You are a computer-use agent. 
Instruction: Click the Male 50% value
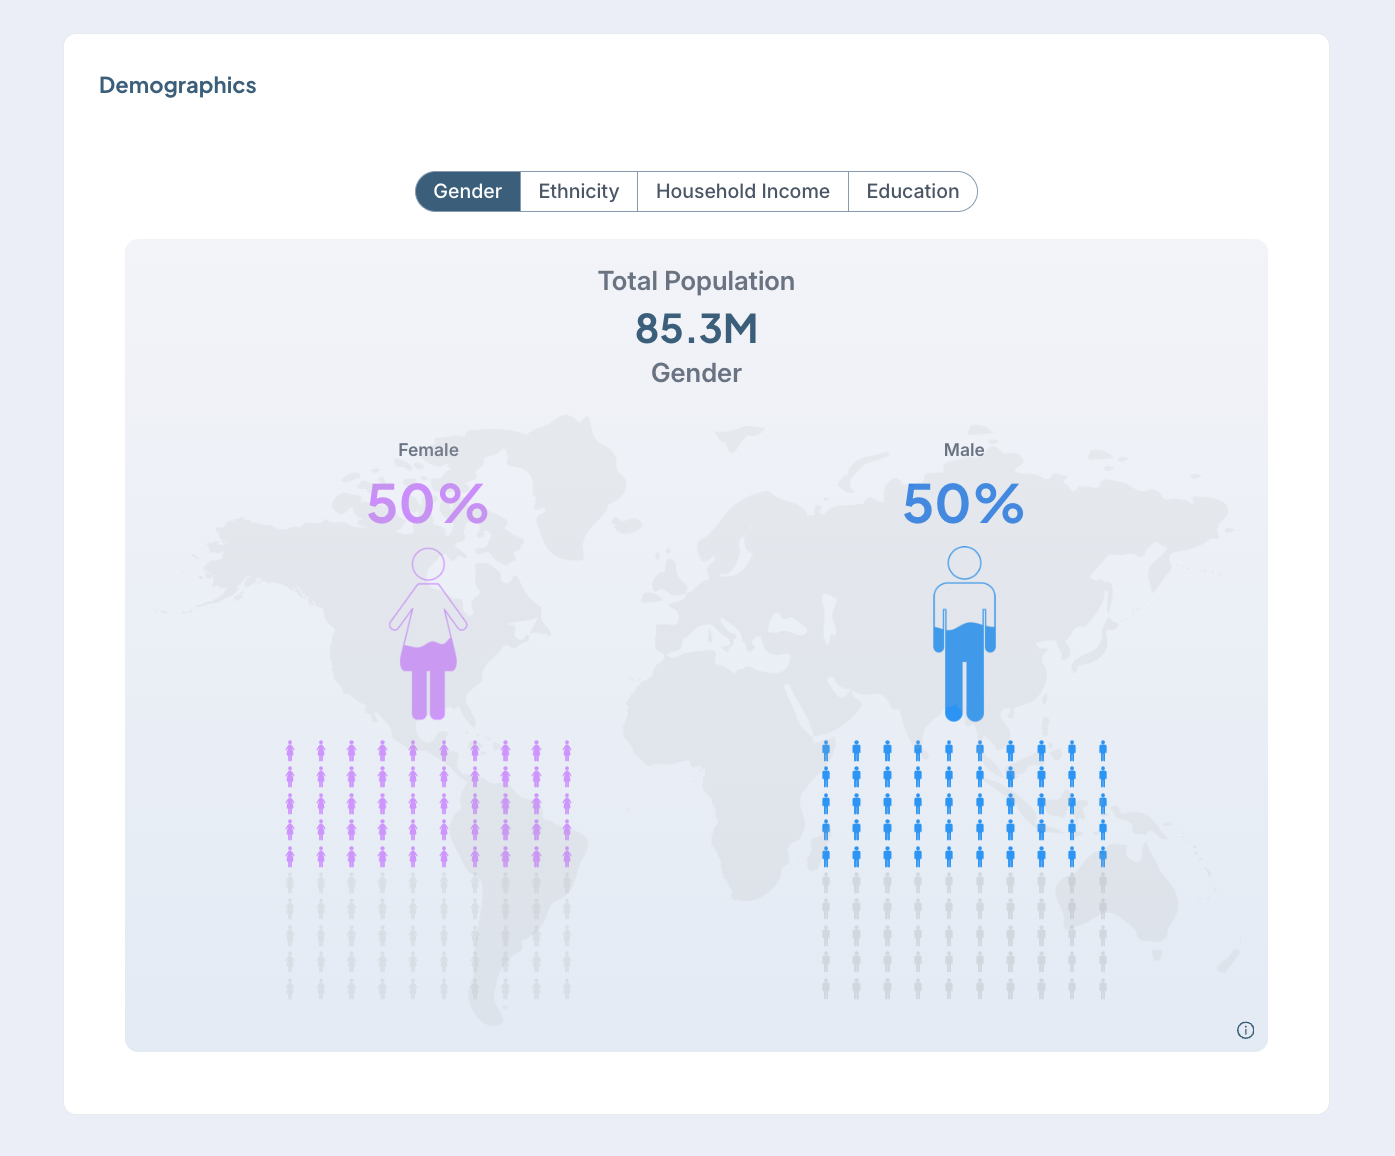(964, 504)
